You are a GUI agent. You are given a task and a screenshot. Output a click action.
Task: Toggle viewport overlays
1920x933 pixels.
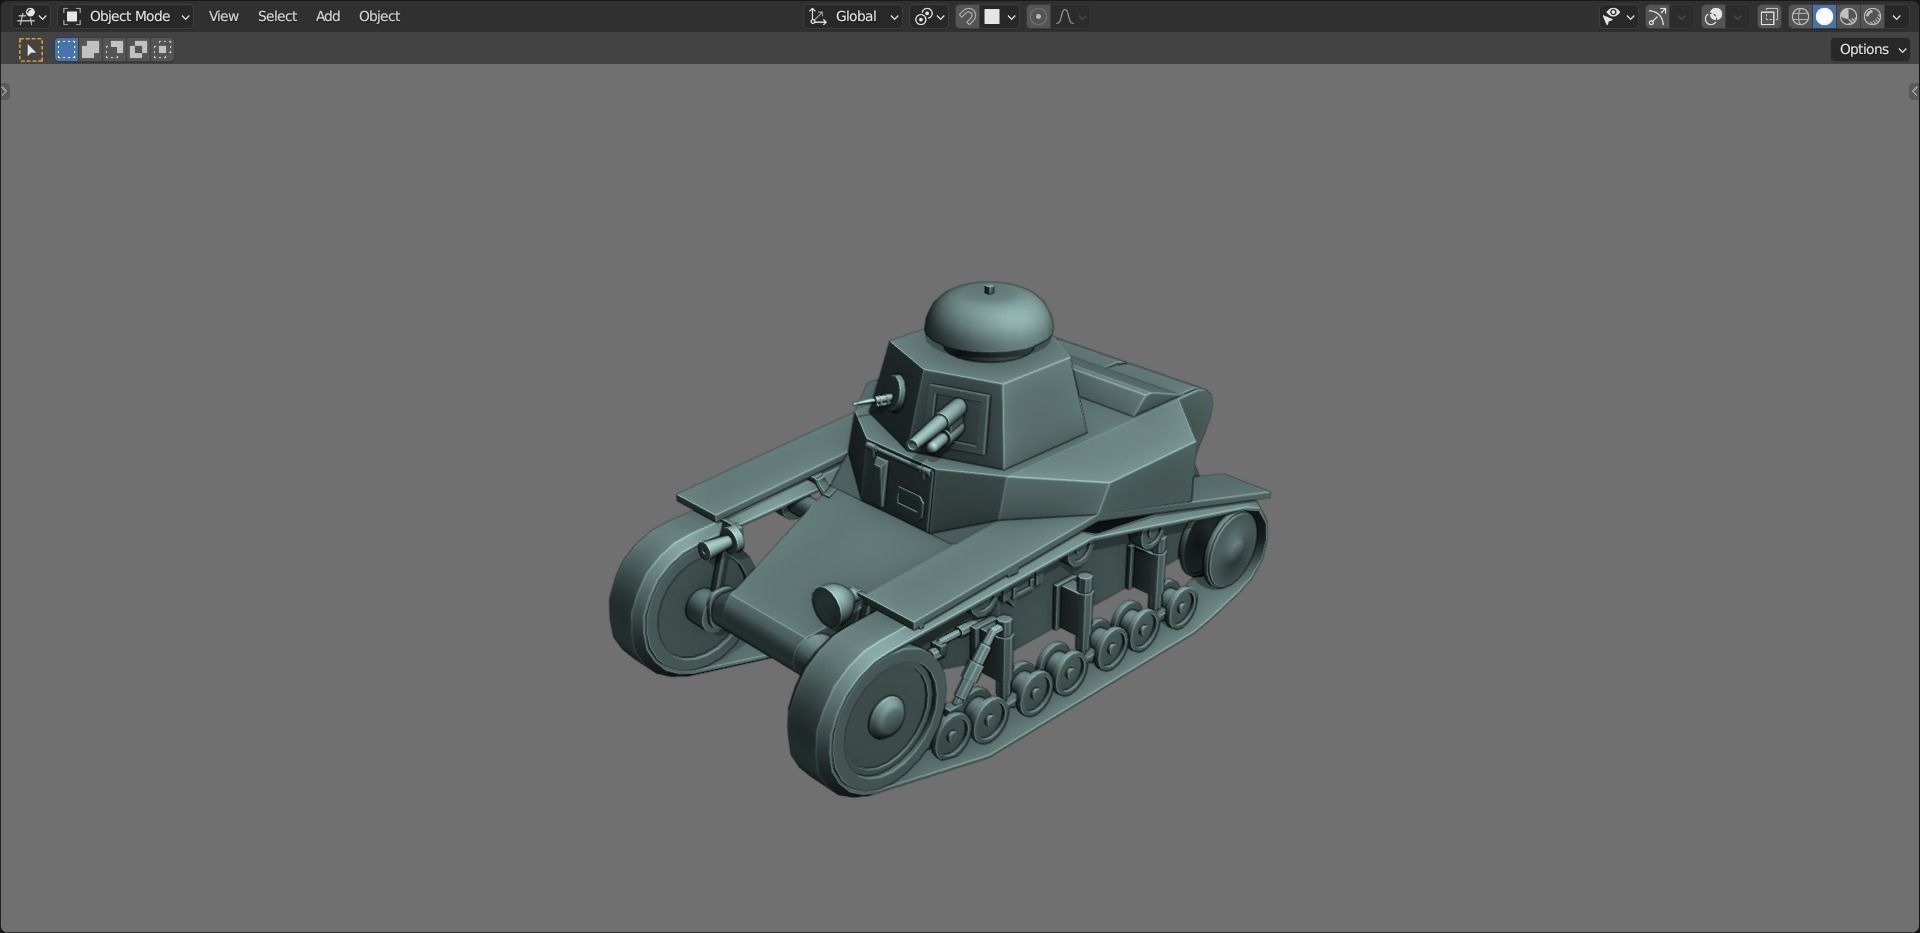coord(1713,16)
